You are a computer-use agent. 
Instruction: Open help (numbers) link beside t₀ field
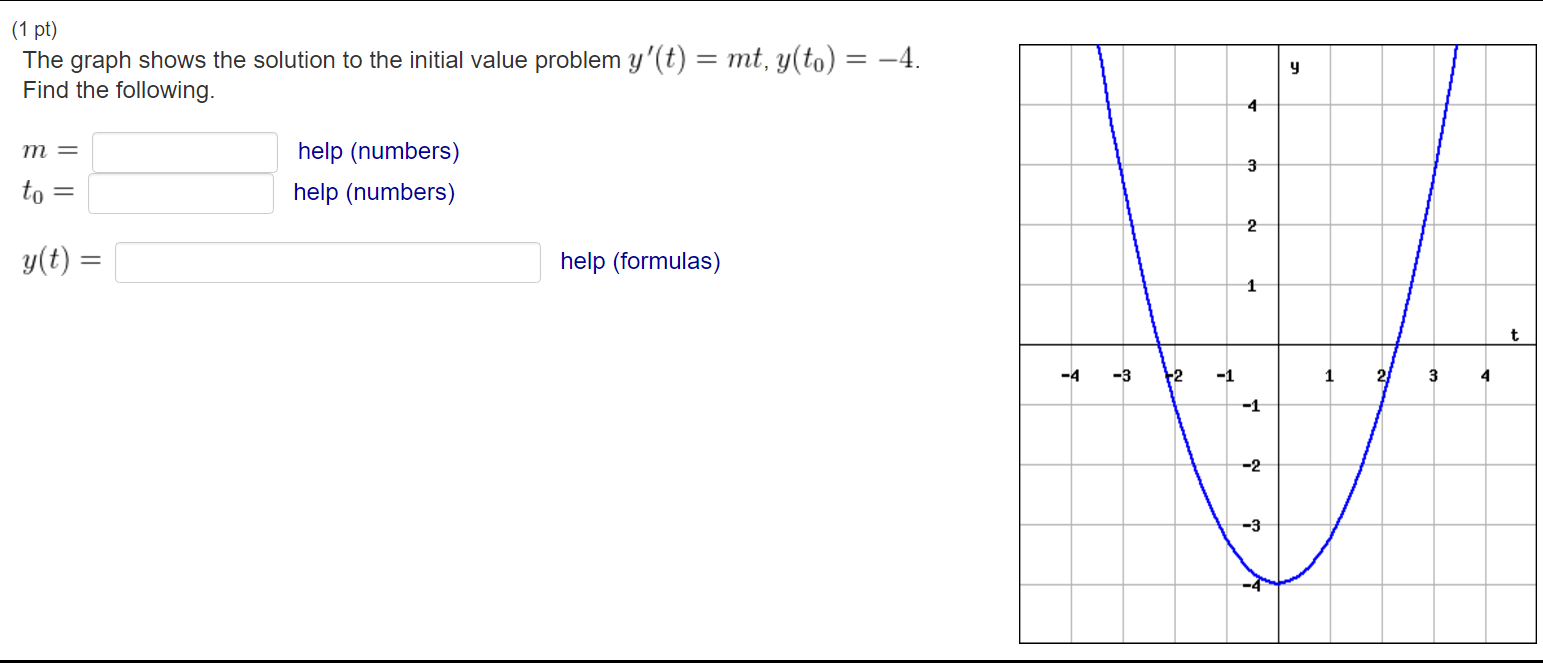pyautogui.click(x=374, y=192)
